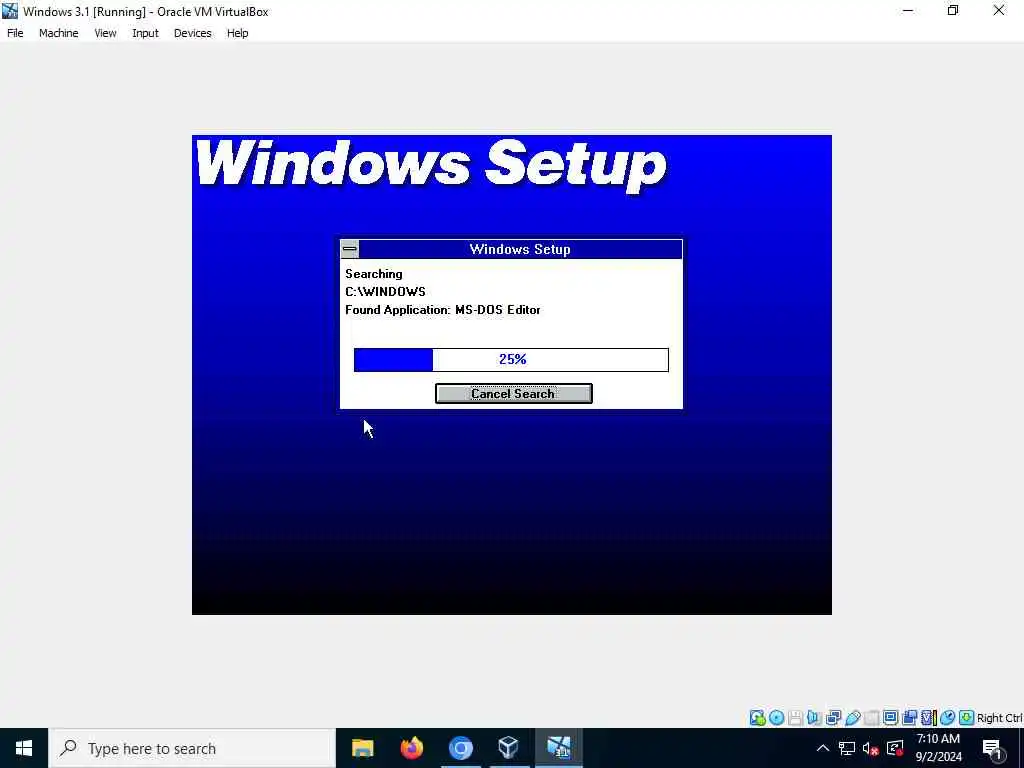Open the Input menu
This screenshot has height=768, width=1024.
point(145,33)
